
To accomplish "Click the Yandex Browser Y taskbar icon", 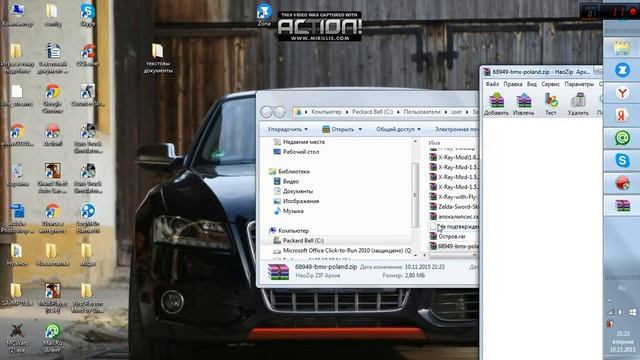I will (x=622, y=93).
